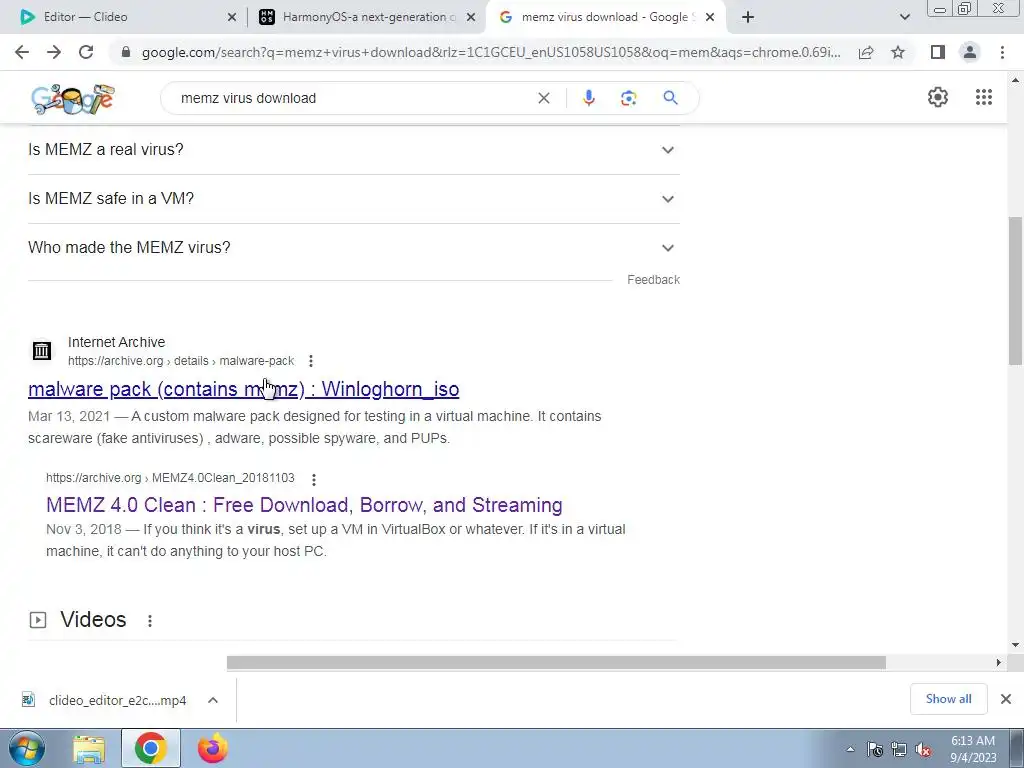
Task: Clear the search box text
Action: (543, 98)
